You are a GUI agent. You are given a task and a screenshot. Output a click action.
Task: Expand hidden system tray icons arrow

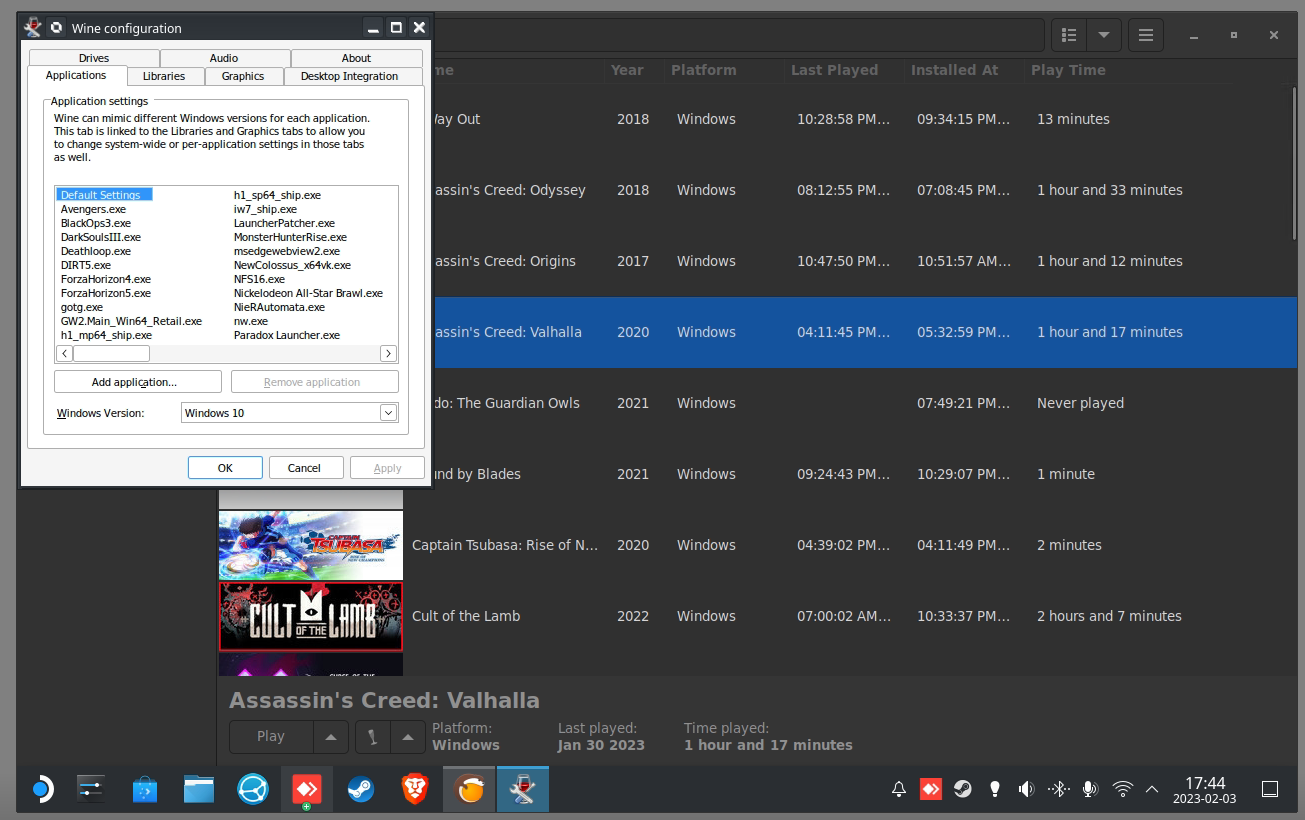(1152, 789)
